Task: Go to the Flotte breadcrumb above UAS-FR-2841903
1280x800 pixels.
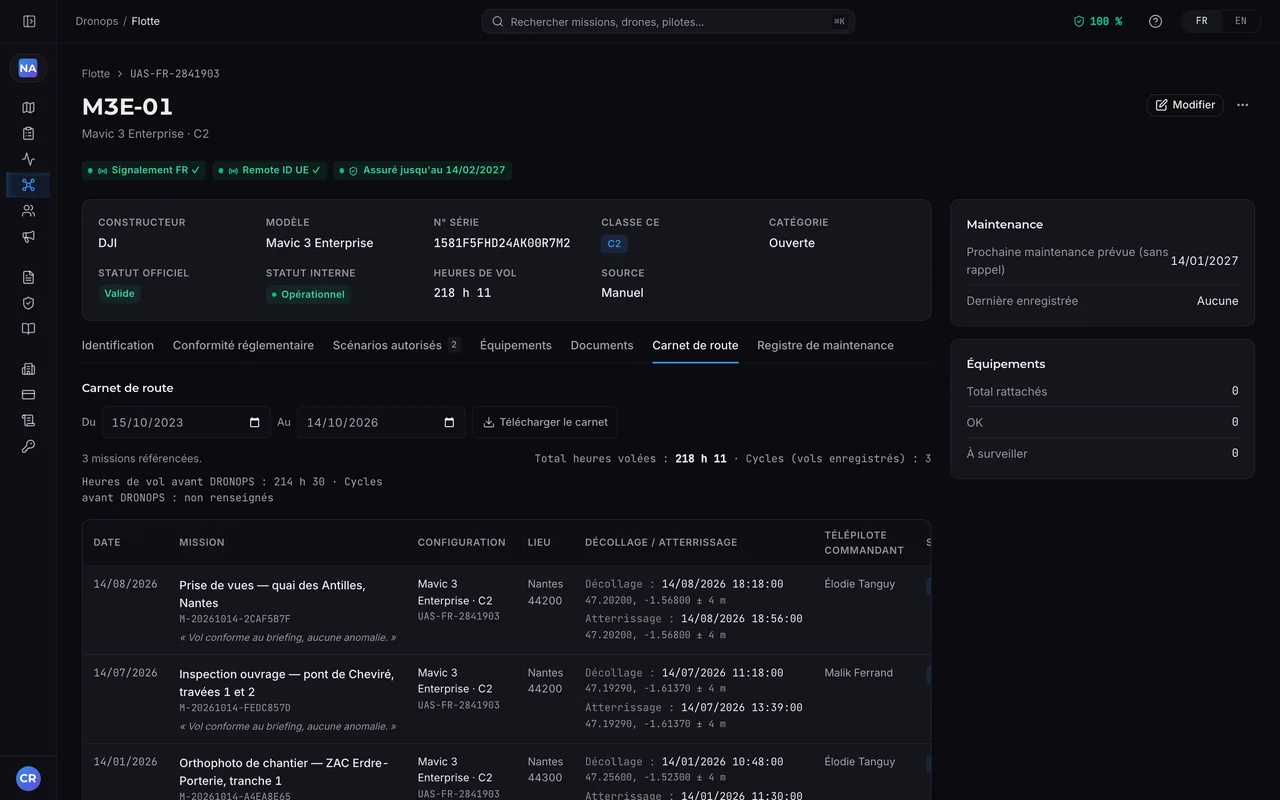Action: 96,74
